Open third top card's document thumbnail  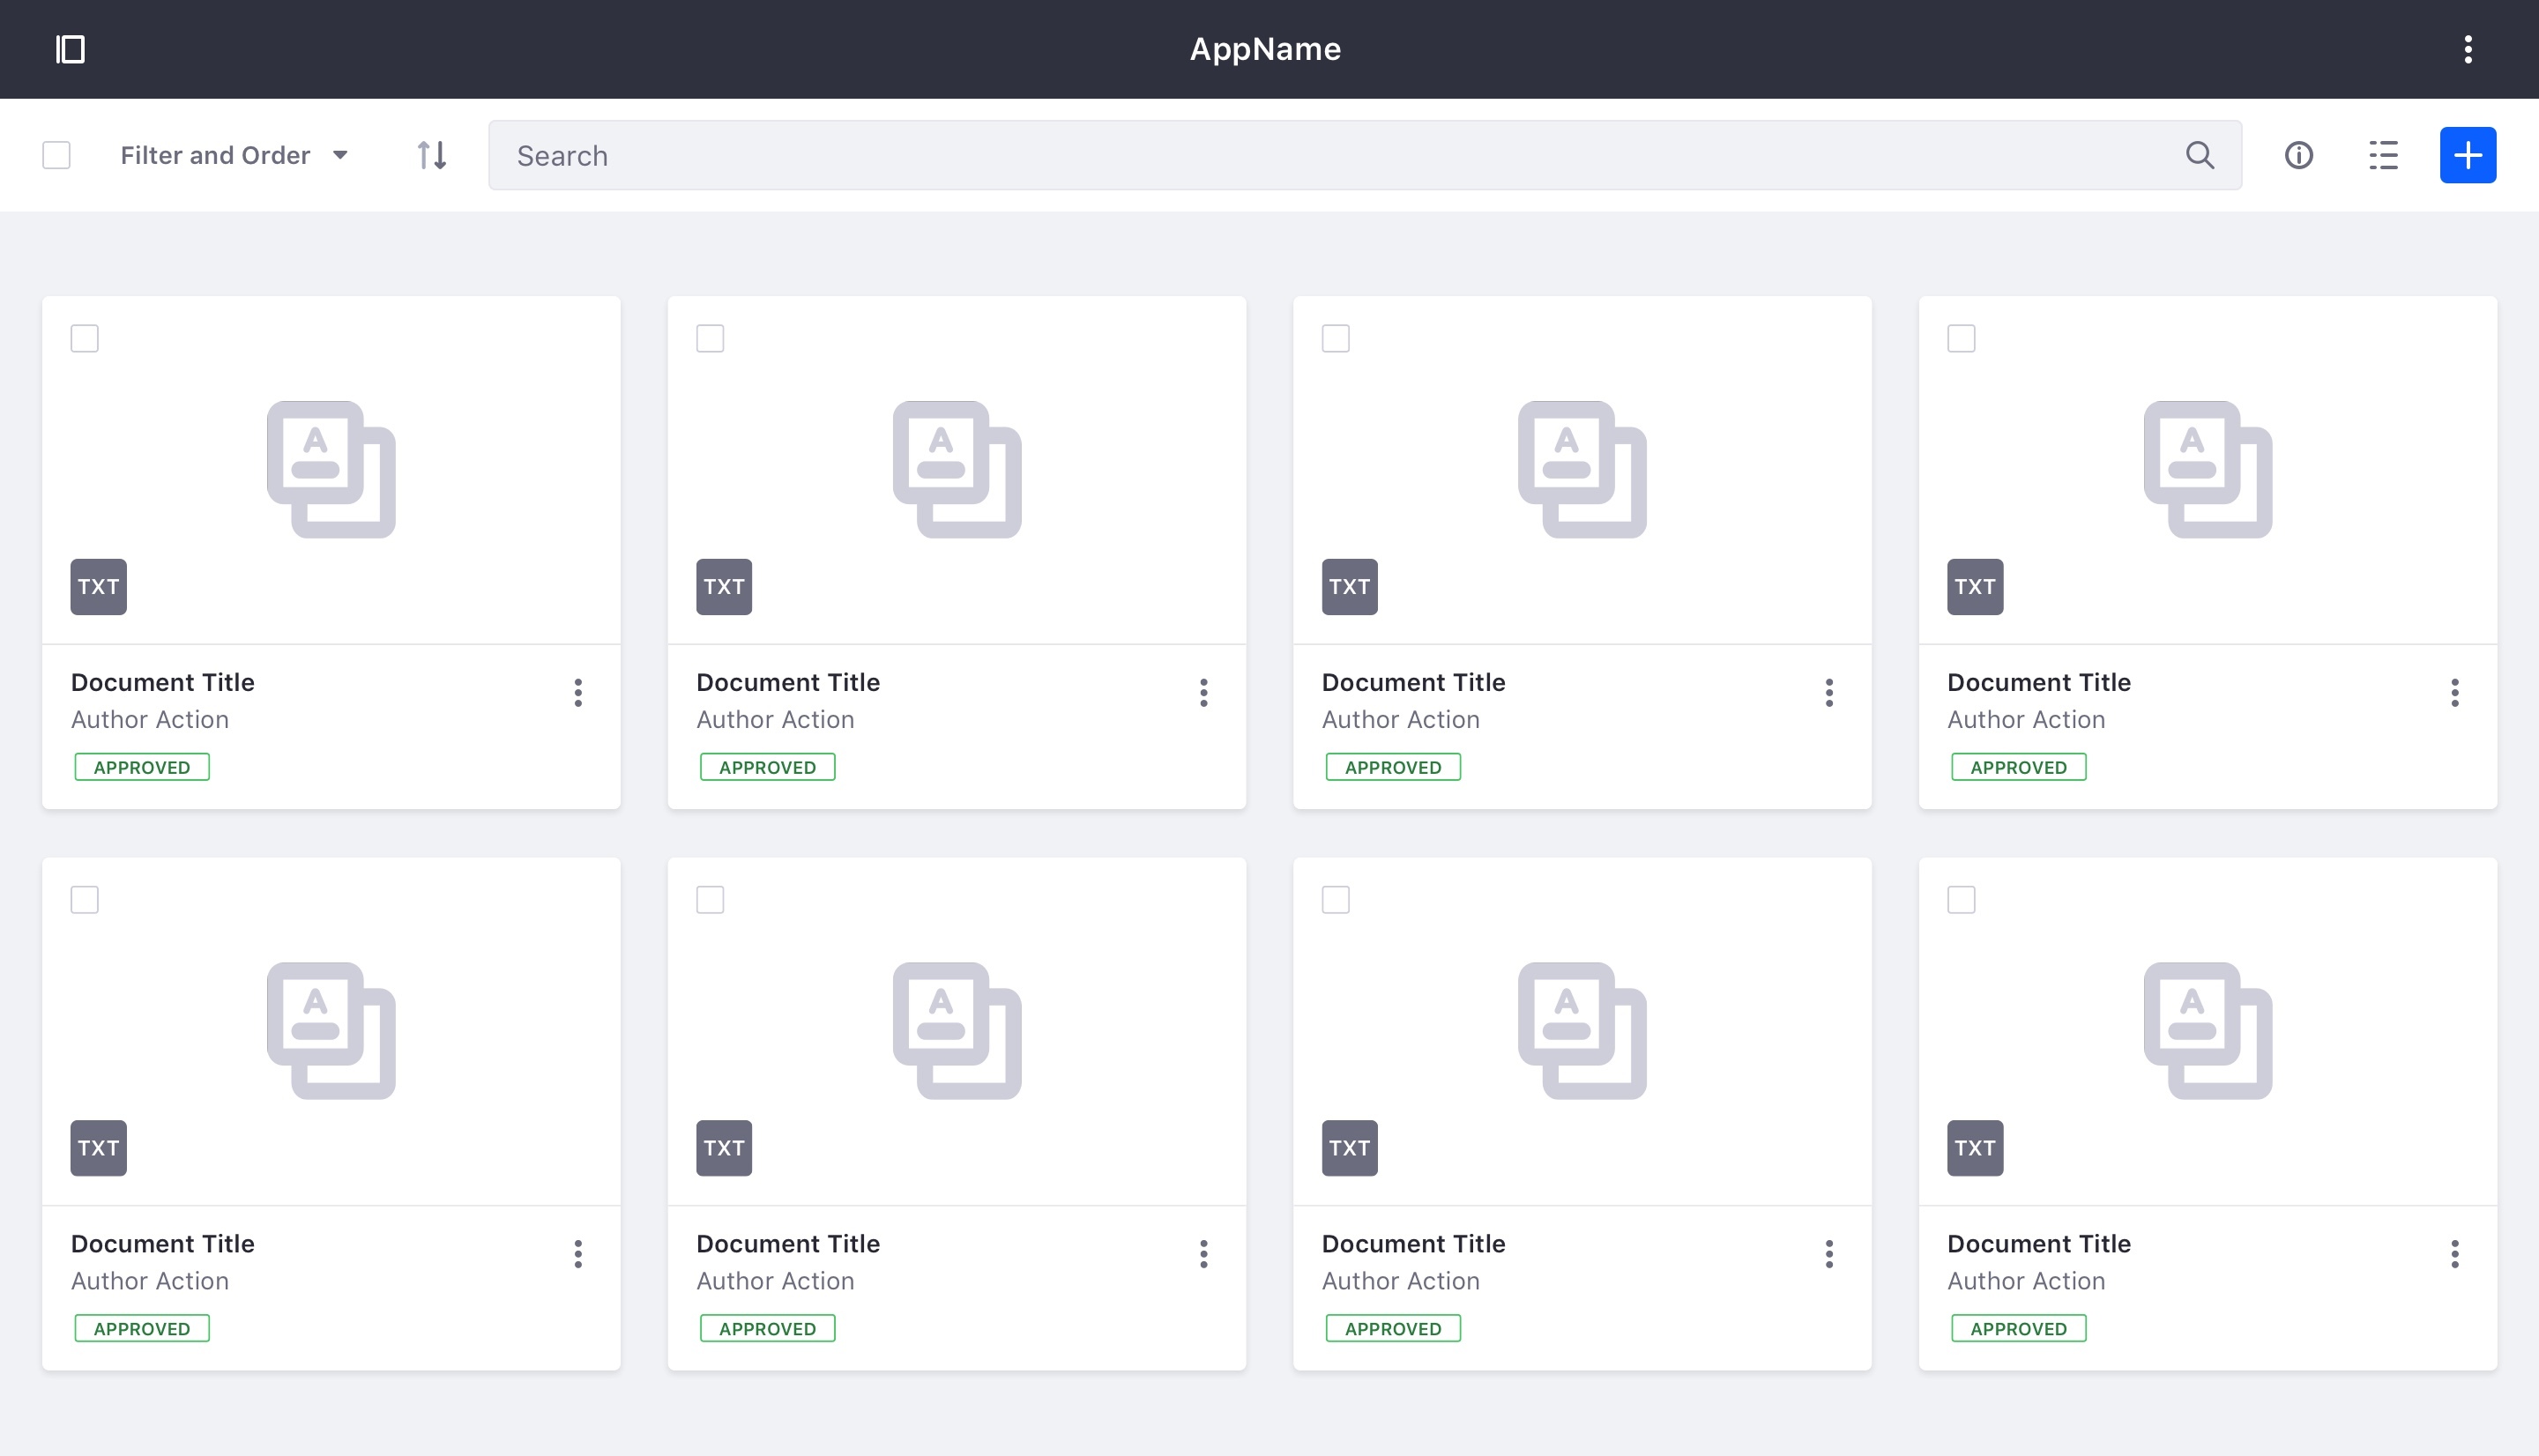point(1582,470)
